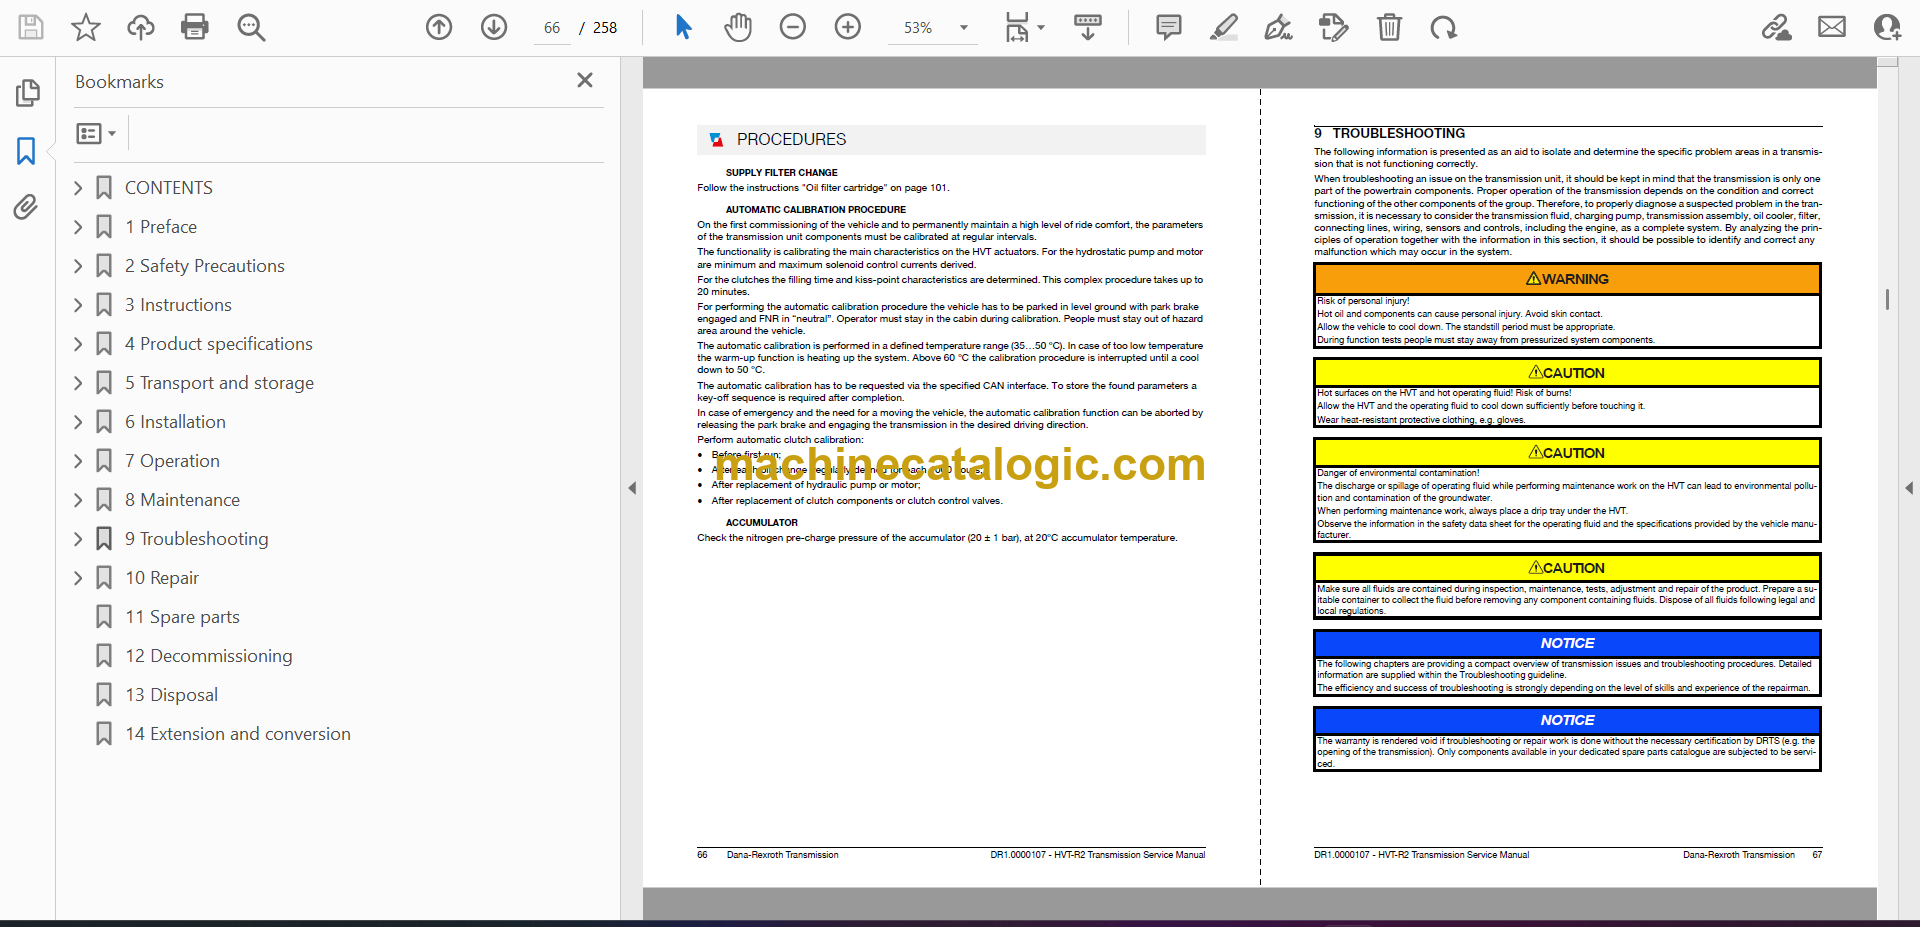
Task: Open the 13 Disposal bookmark
Action: [x=171, y=695]
